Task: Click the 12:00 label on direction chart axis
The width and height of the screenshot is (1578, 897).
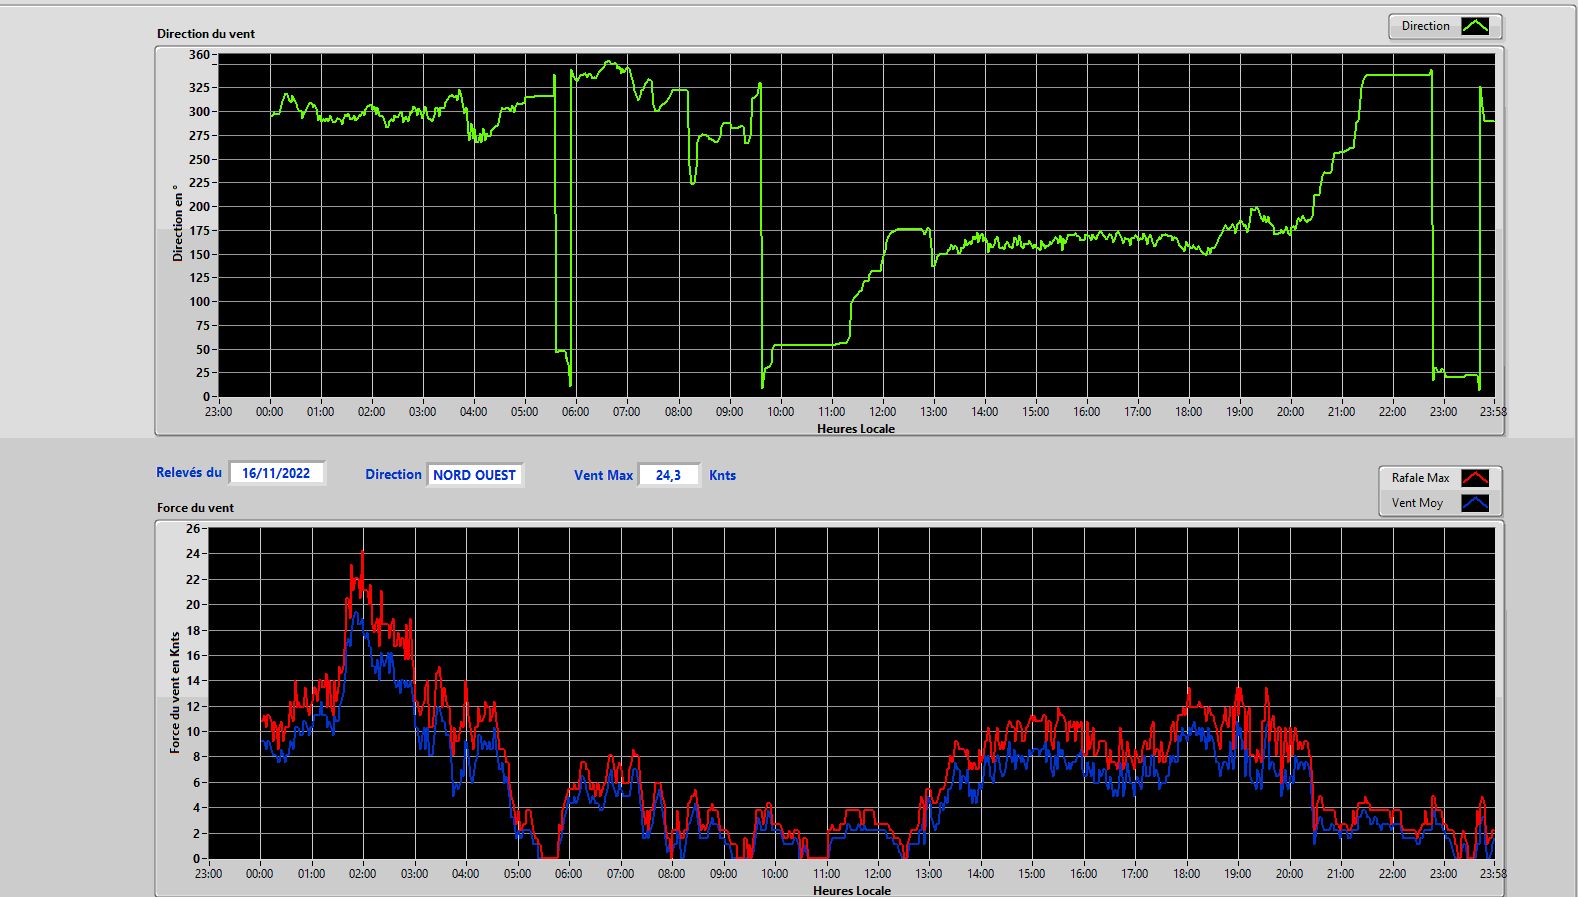Action: tap(882, 411)
